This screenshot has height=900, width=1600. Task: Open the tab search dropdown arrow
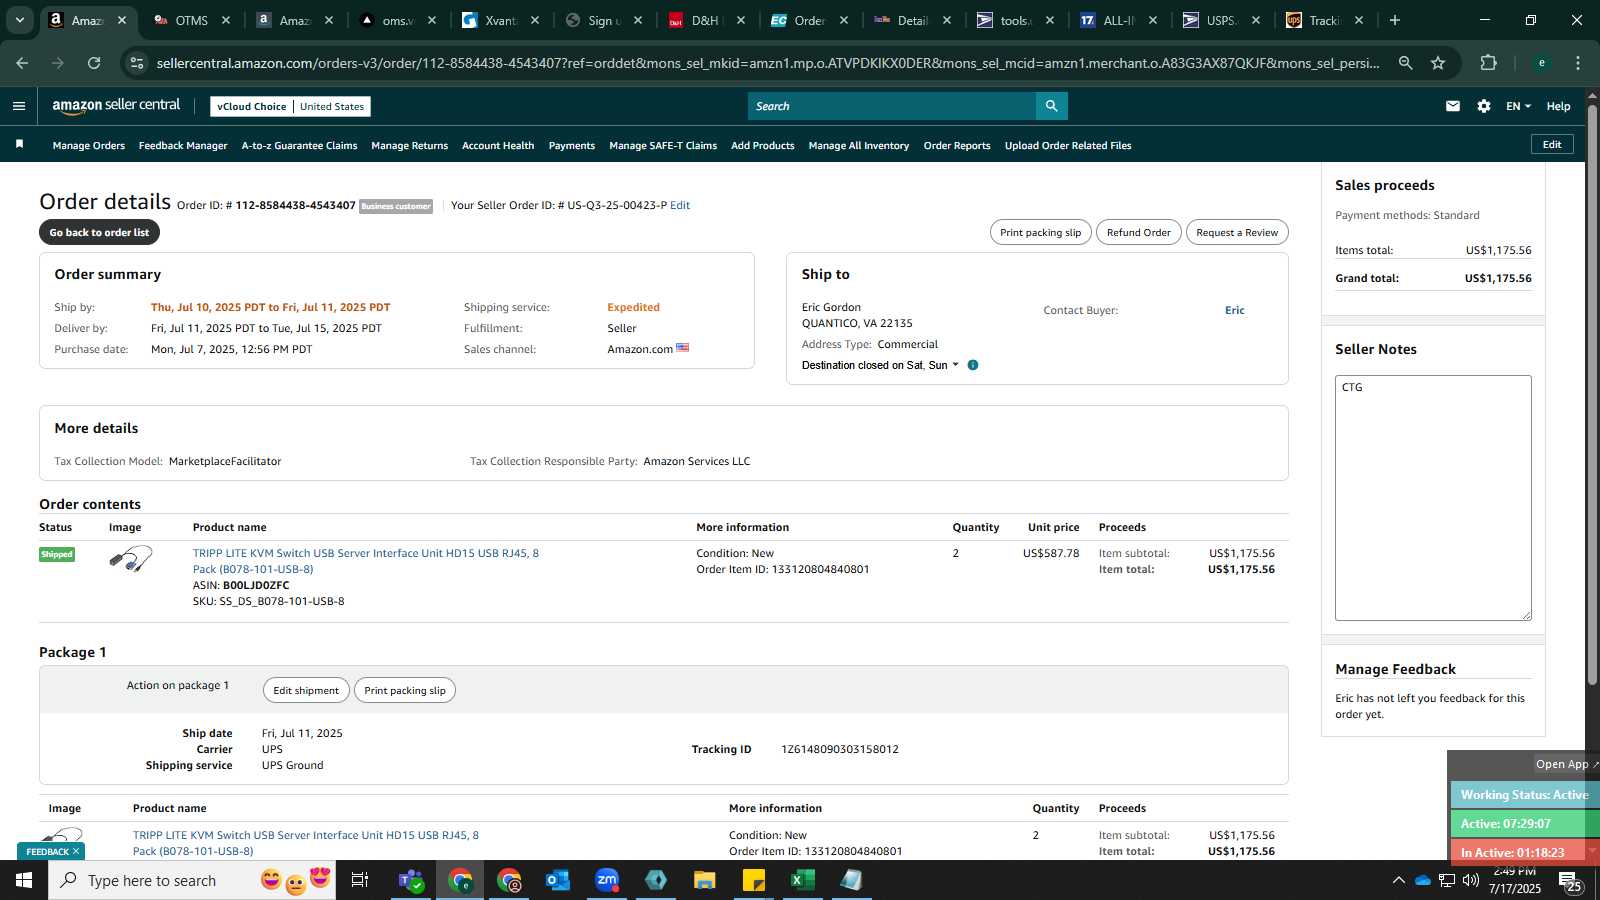[x=19, y=20]
